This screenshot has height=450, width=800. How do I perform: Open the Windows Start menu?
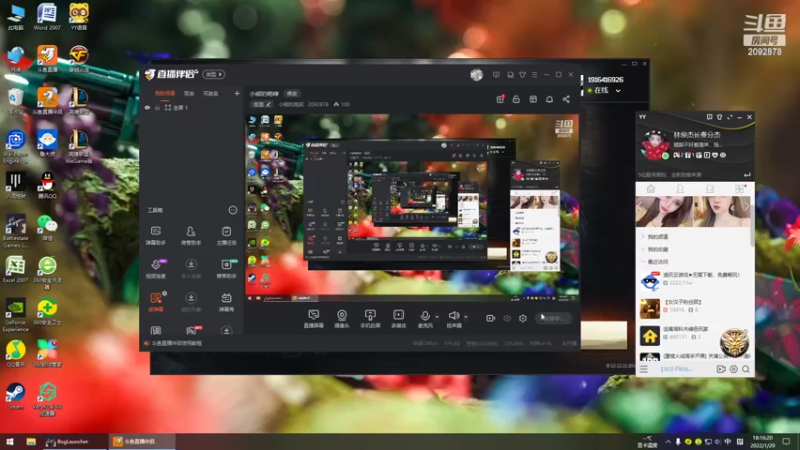pyautogui.click(x=10, y=442)
